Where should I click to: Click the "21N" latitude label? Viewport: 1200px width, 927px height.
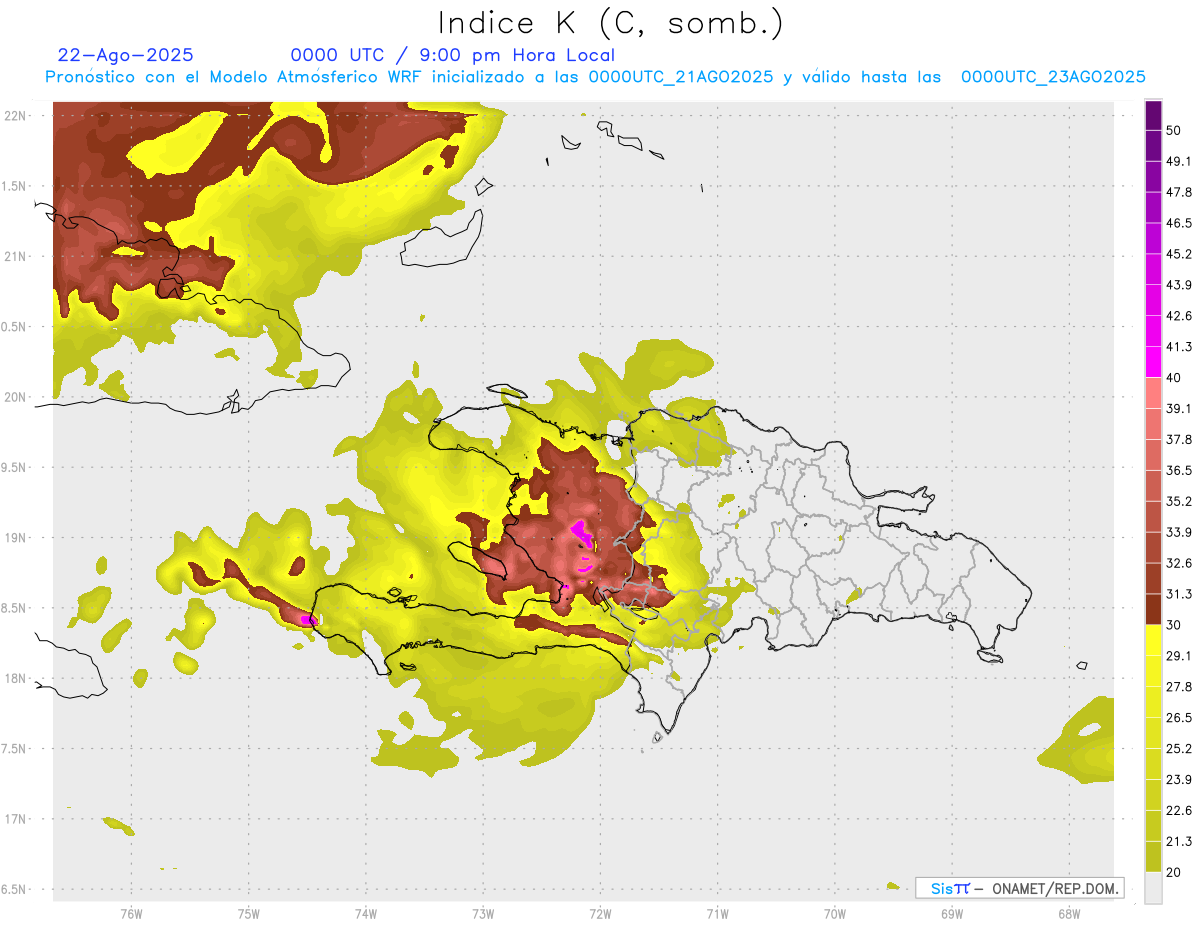[x=16, y=256]
